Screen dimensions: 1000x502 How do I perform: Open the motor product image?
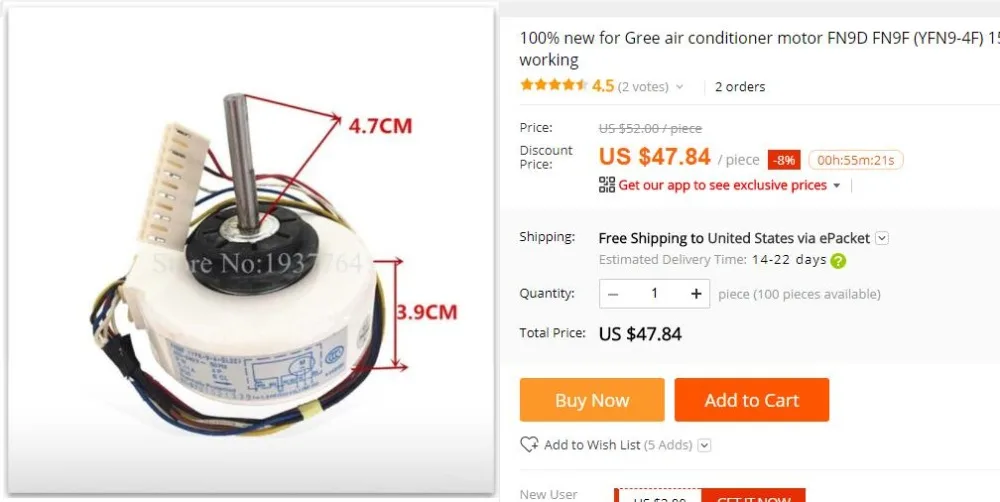pos(251,249)
